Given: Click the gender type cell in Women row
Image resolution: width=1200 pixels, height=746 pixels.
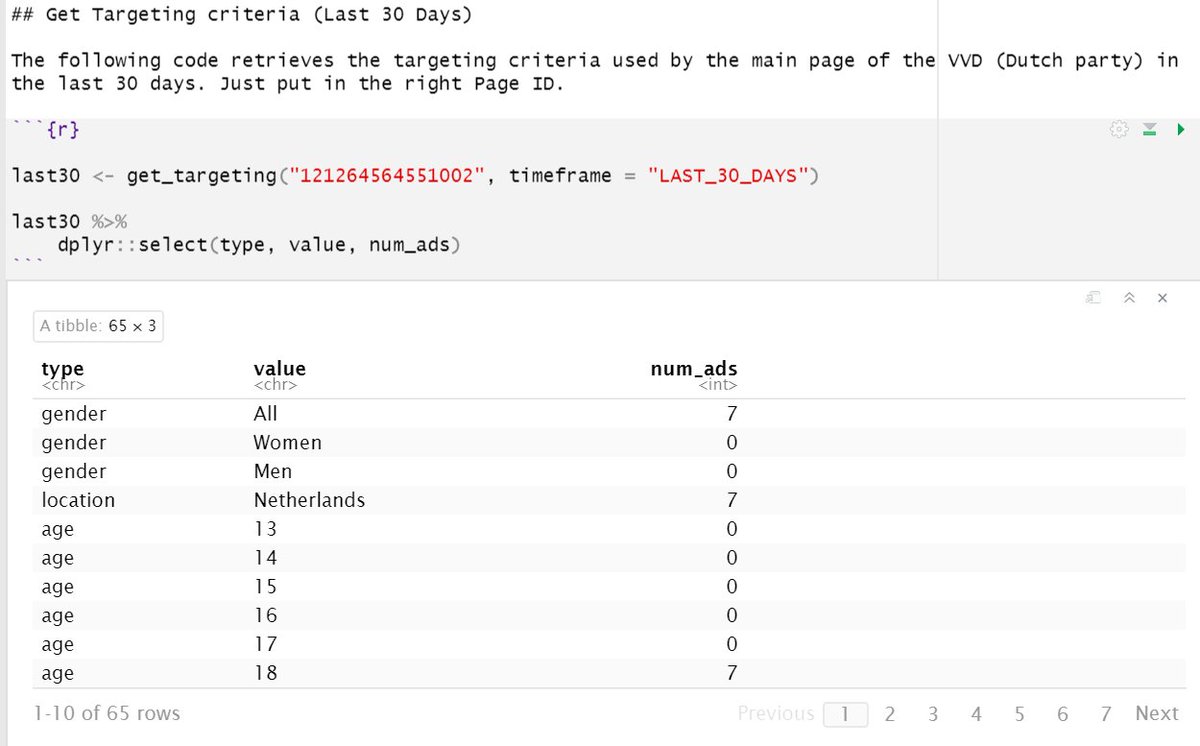Looking at the screenshot, I should tap(74, 442).
